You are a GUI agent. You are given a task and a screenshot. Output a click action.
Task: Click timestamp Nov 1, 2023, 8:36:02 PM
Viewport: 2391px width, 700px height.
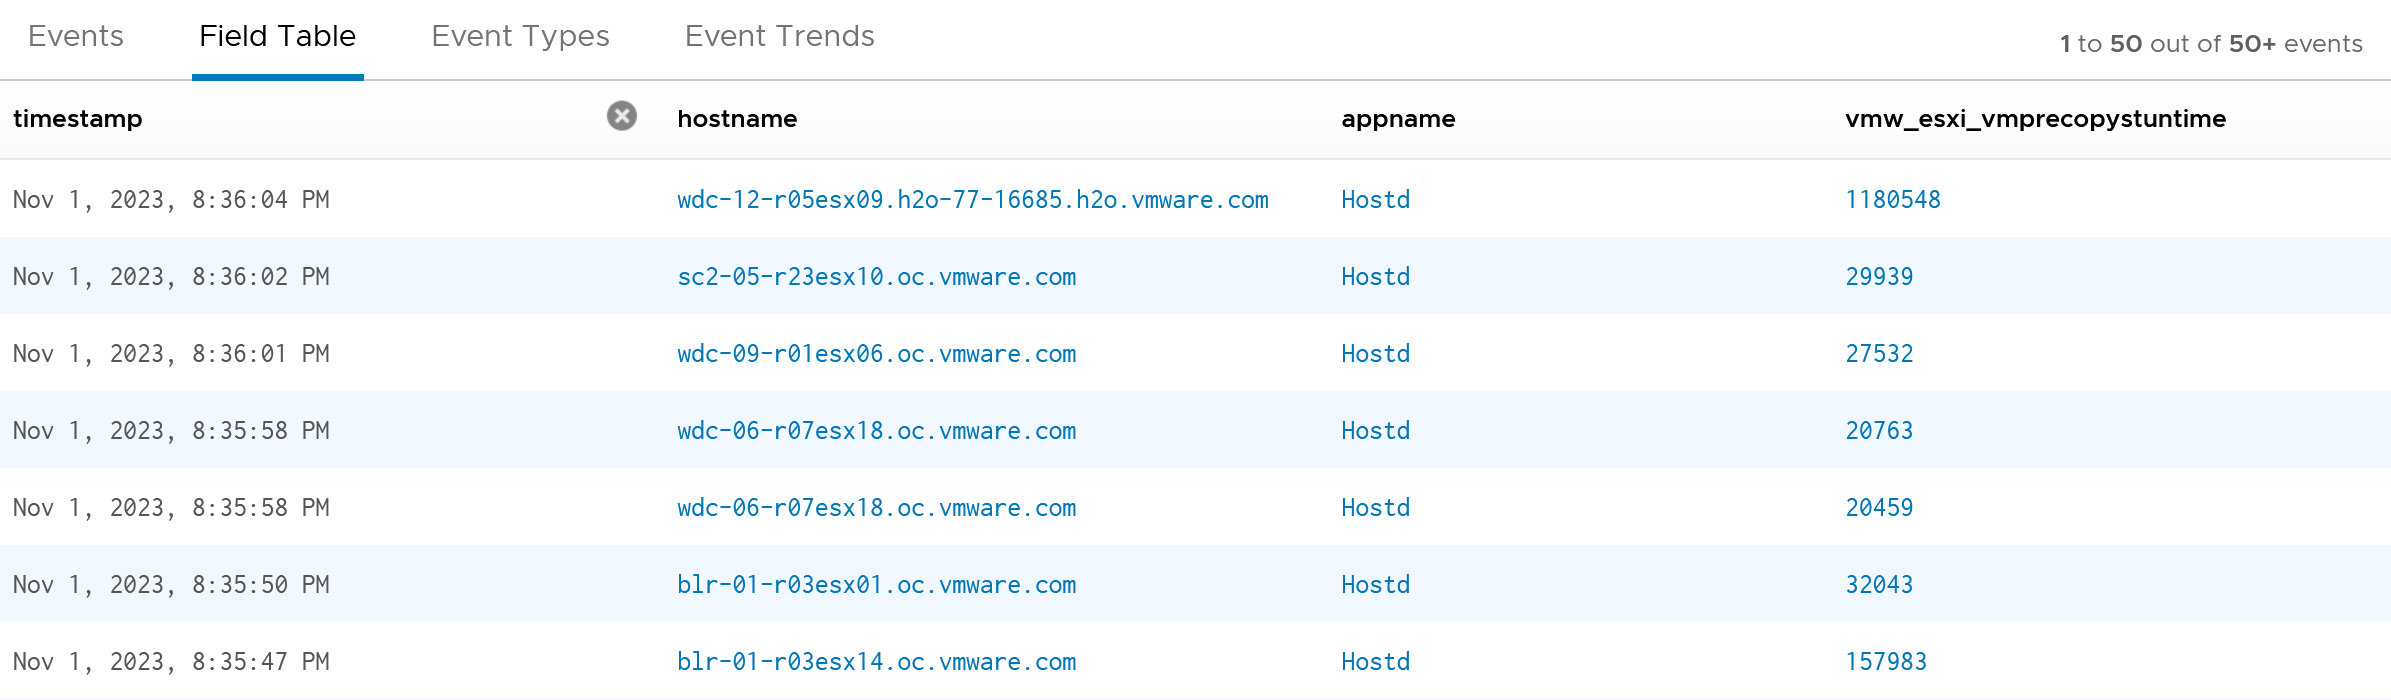click(x=171, y=277)
